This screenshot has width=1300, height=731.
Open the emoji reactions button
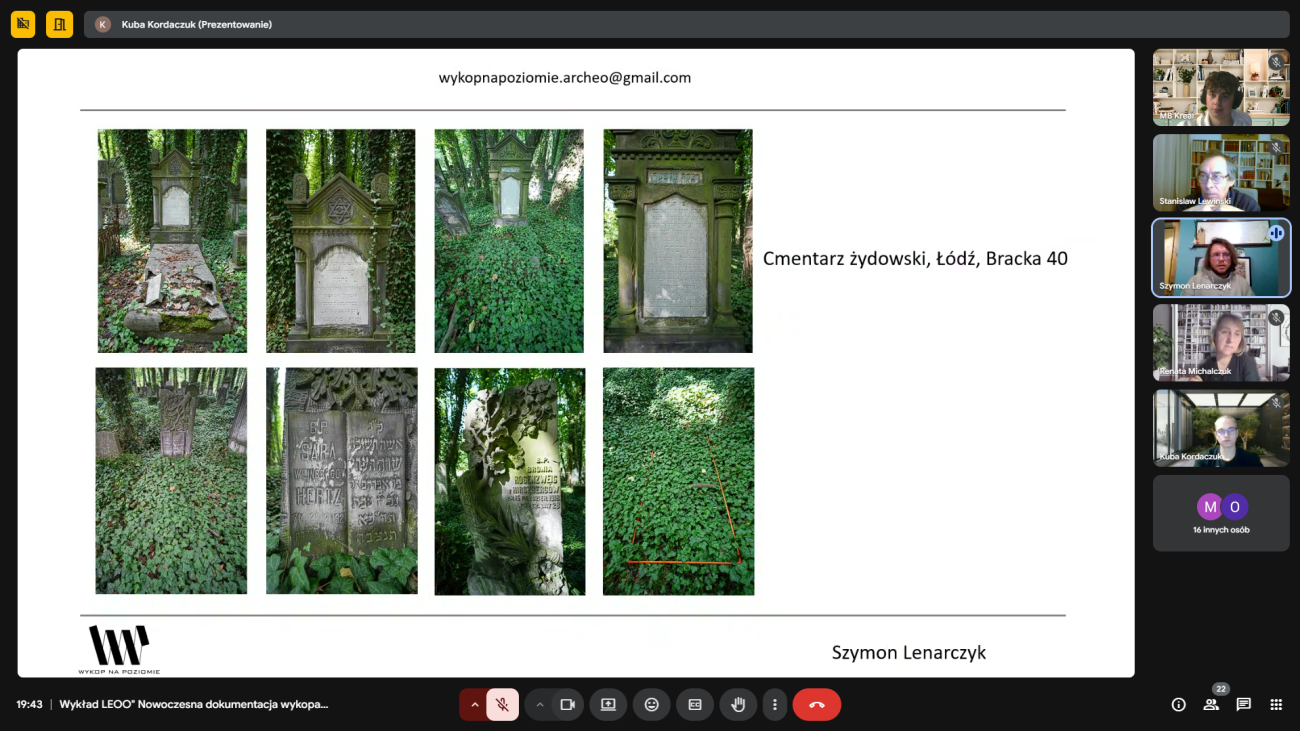tap(651, 705)
